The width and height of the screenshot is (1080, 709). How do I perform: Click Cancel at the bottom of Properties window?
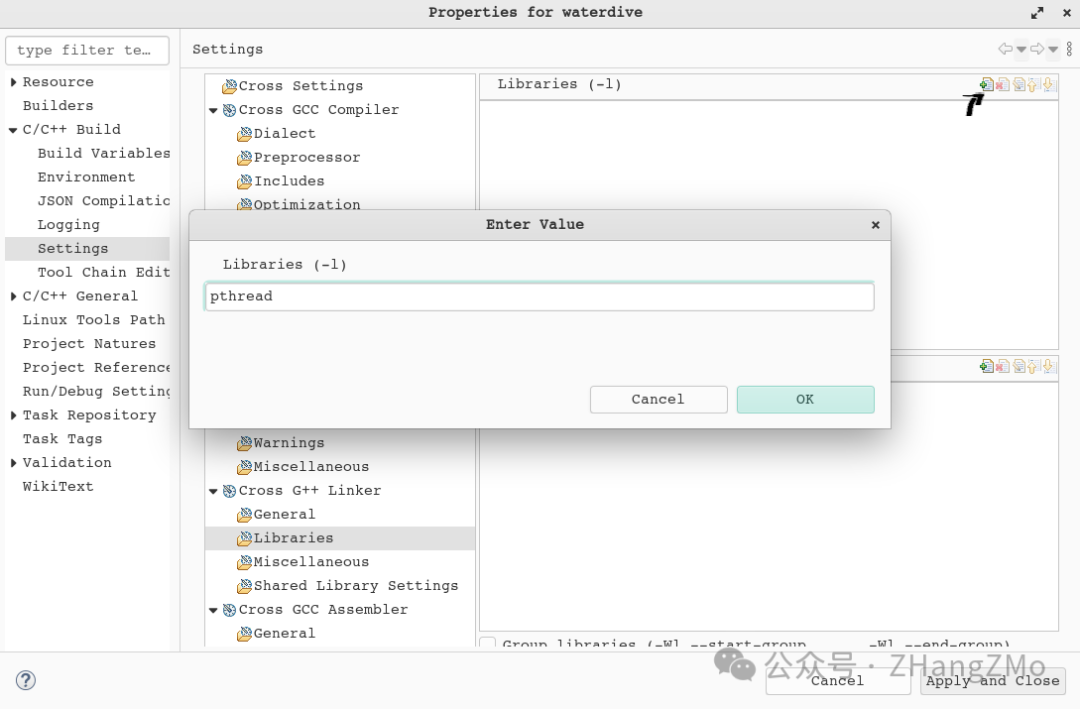tap(838, 681)
